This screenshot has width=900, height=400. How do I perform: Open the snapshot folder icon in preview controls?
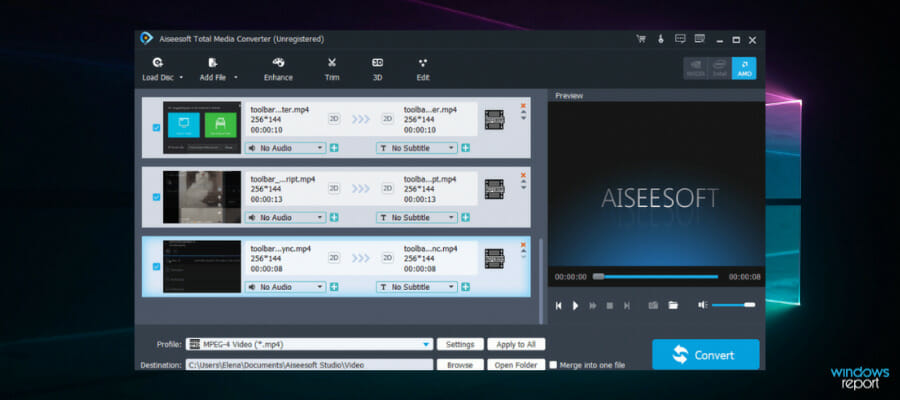673,305
